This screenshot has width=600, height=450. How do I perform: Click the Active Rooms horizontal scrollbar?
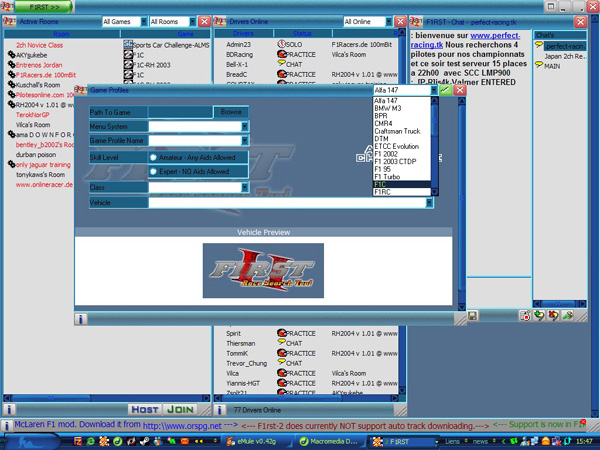pyautogui.click(x=107, y=398)
